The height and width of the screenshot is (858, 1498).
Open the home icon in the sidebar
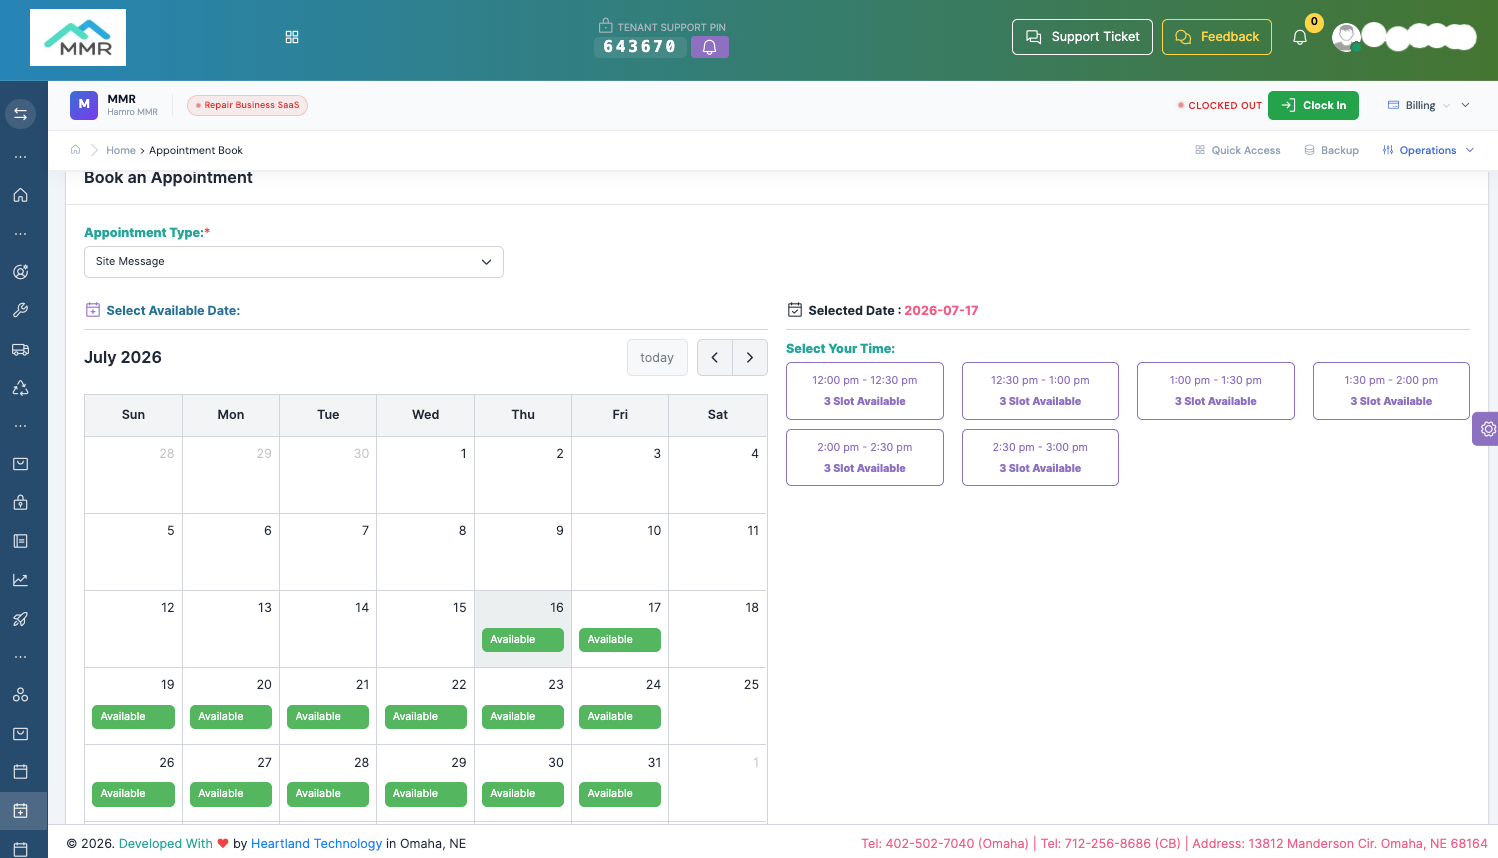20,195
